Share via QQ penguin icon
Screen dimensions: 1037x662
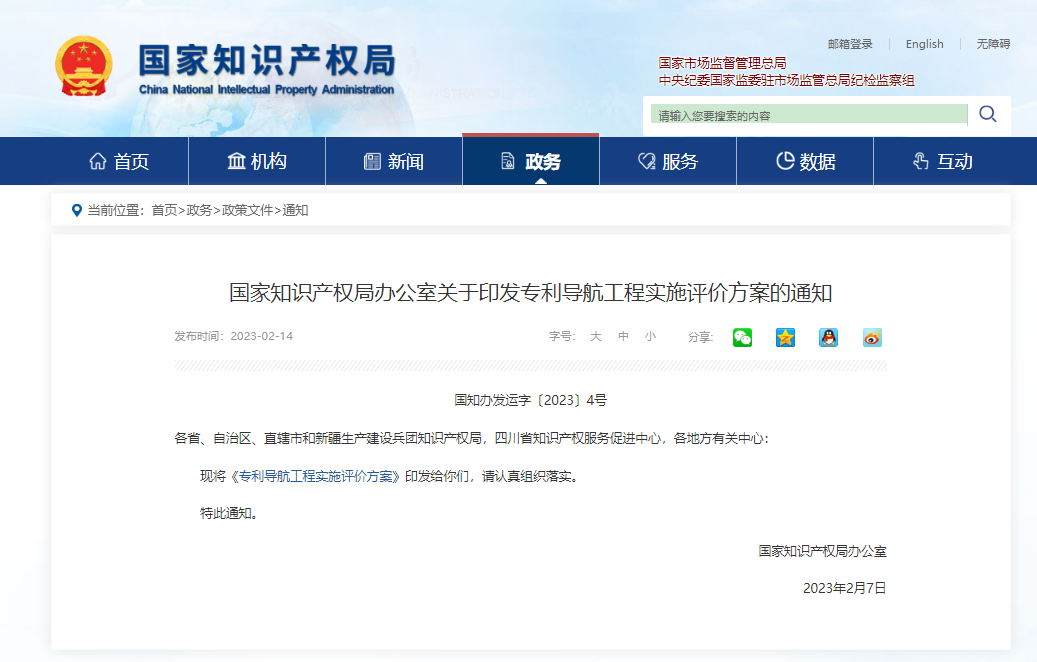click(829, 337)
